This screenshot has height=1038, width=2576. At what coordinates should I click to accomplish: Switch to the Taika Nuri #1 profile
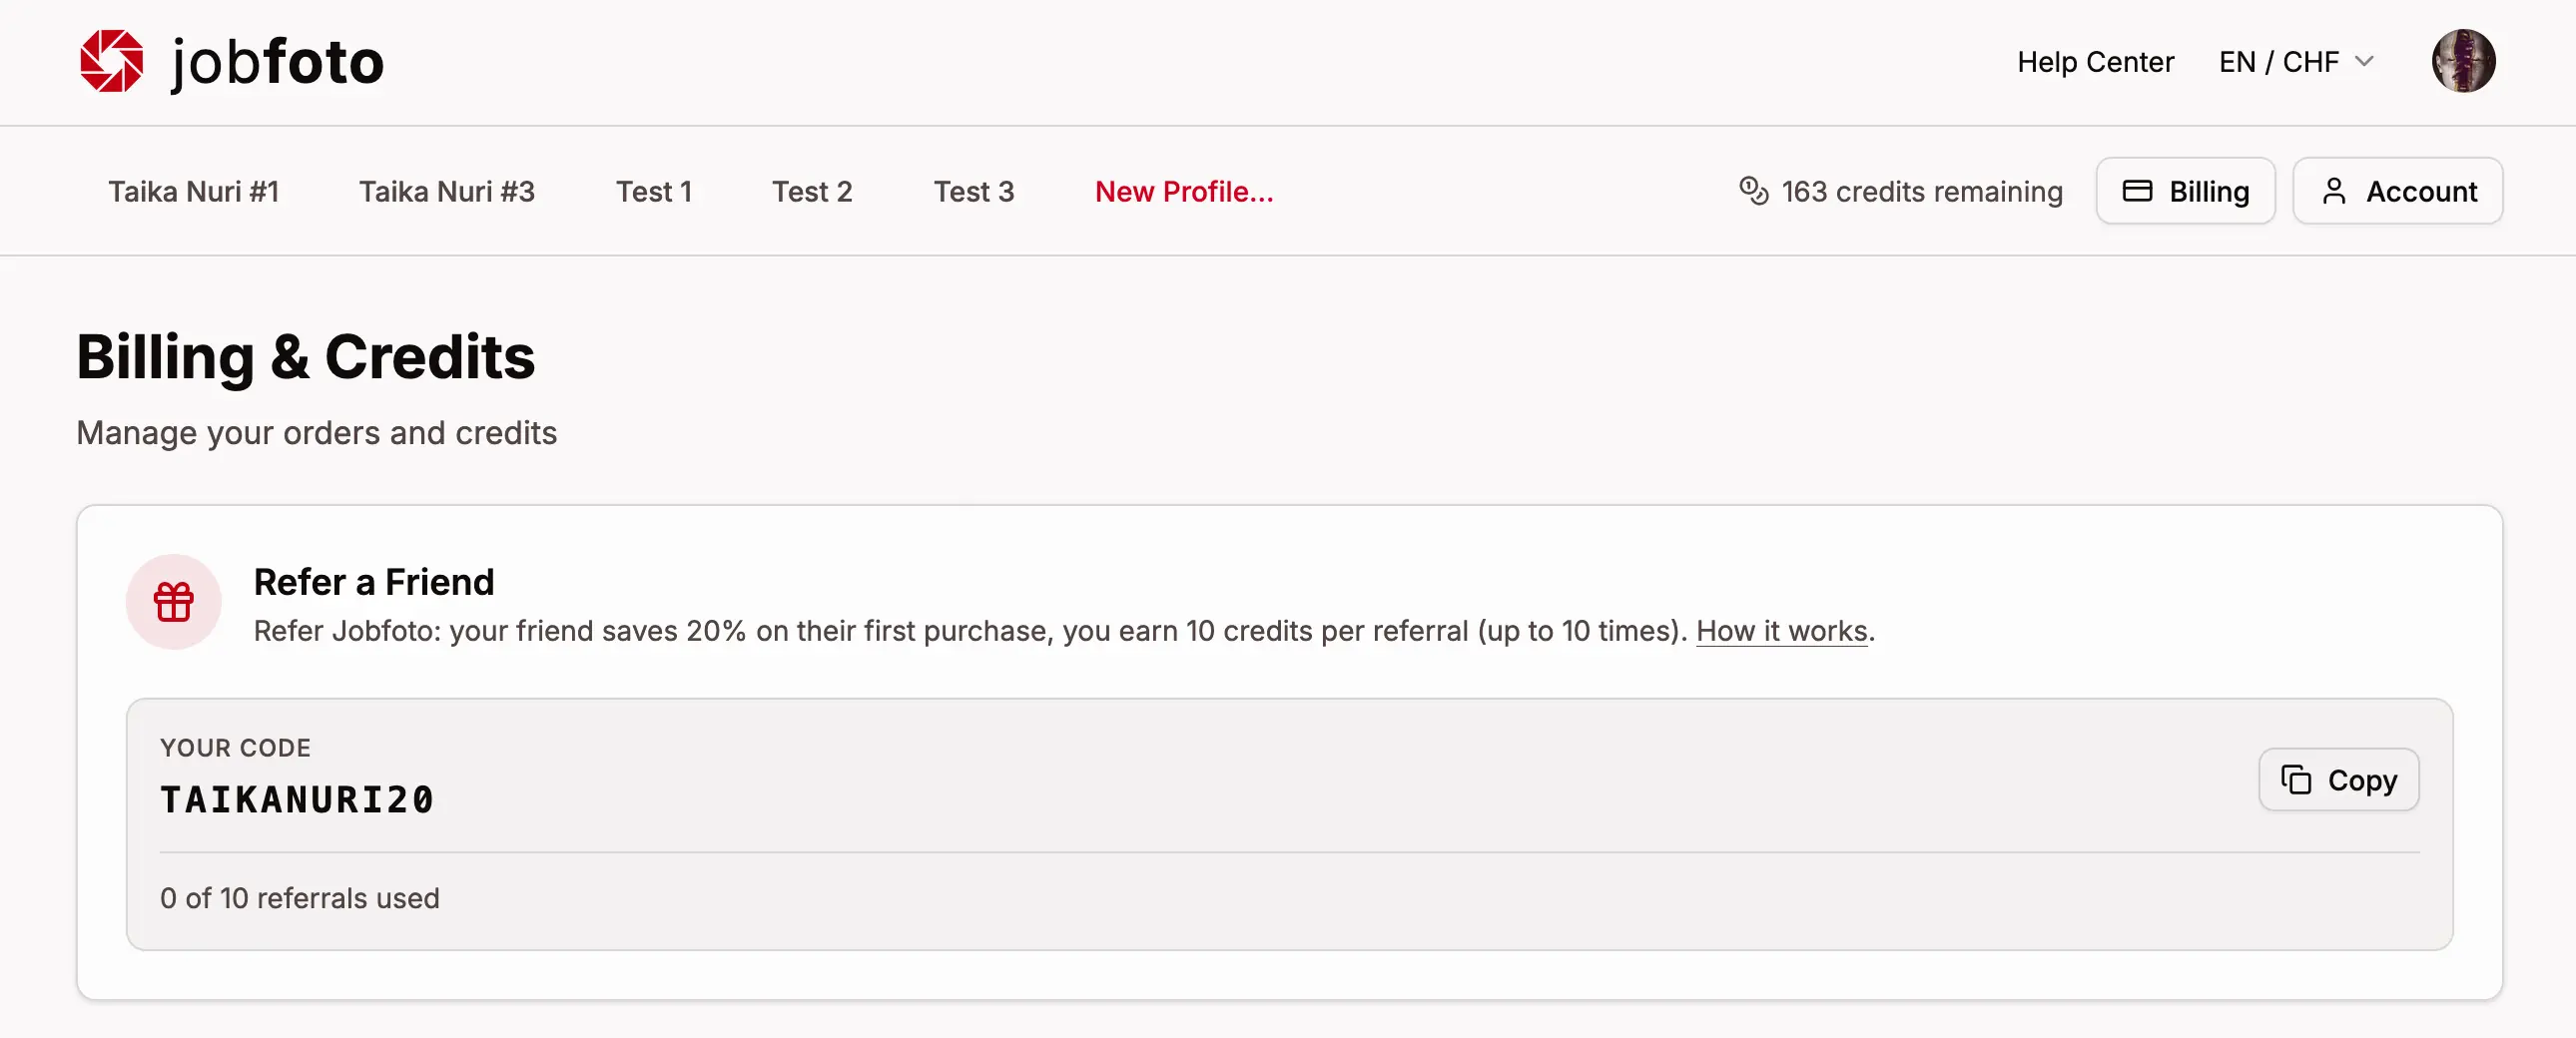pyautogui.click(x=193, y=191)
